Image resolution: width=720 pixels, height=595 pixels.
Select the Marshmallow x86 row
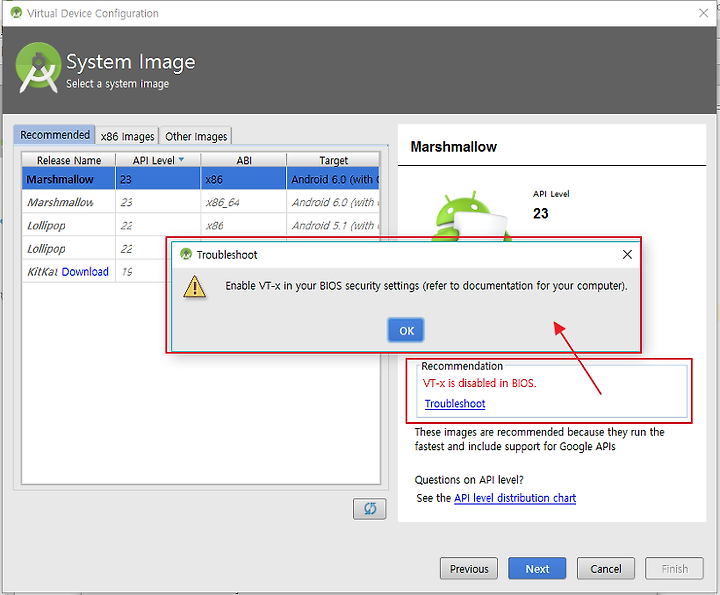201,179
